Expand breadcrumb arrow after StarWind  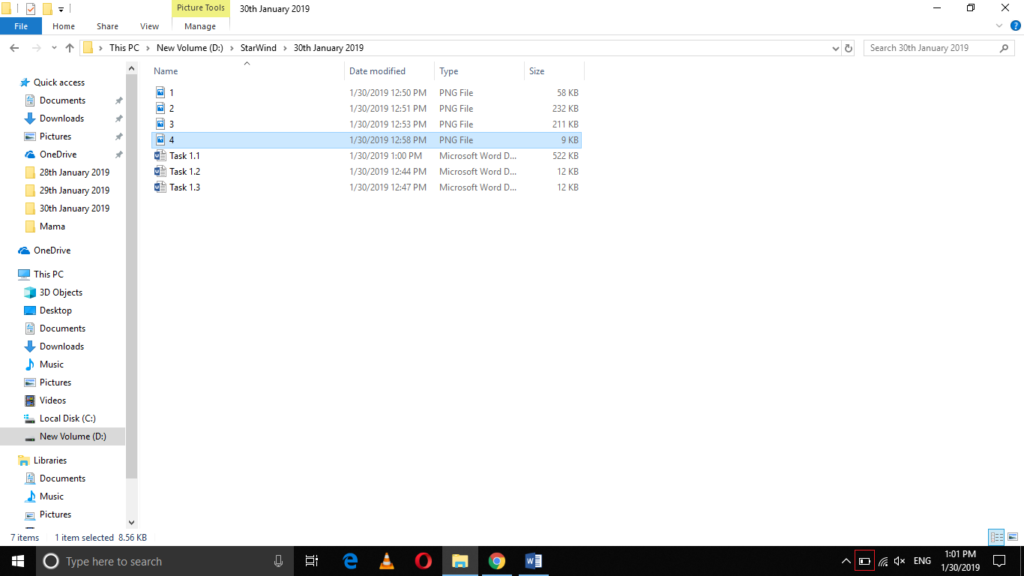tap(285, 48)
